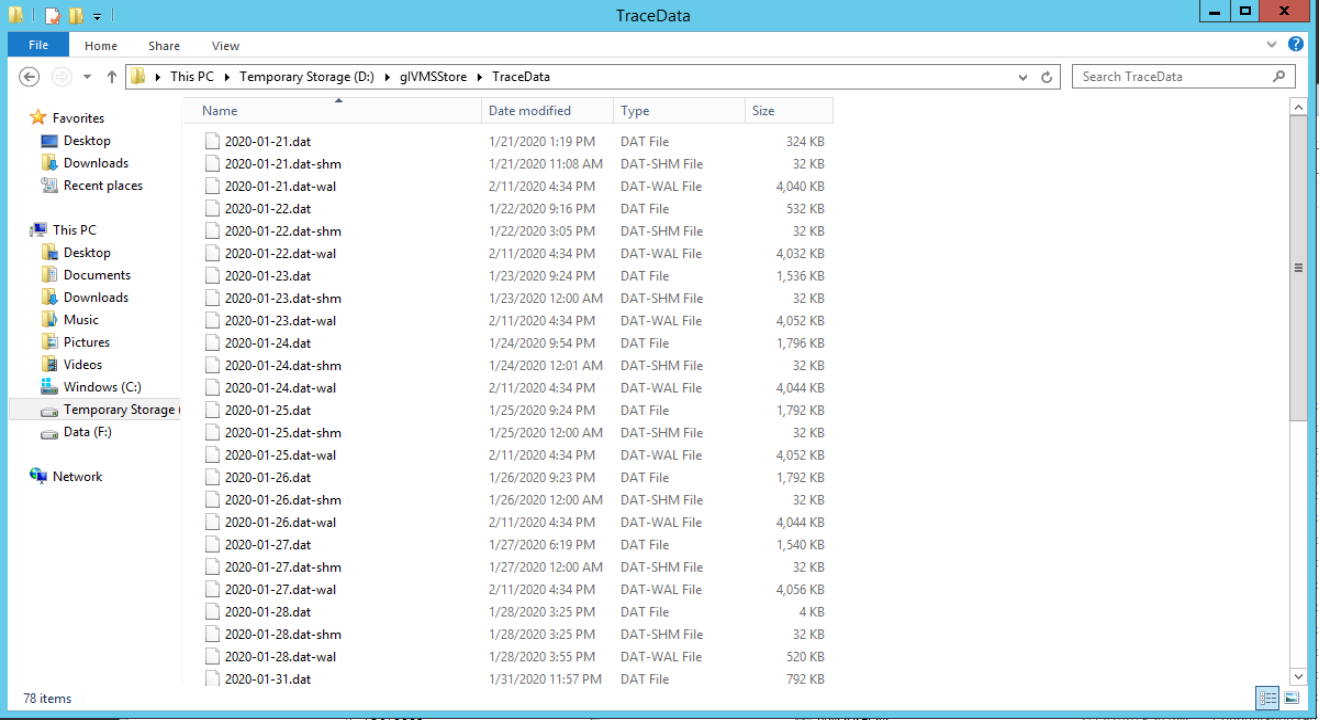Switch to the View ribbon tab

(225, 46)
